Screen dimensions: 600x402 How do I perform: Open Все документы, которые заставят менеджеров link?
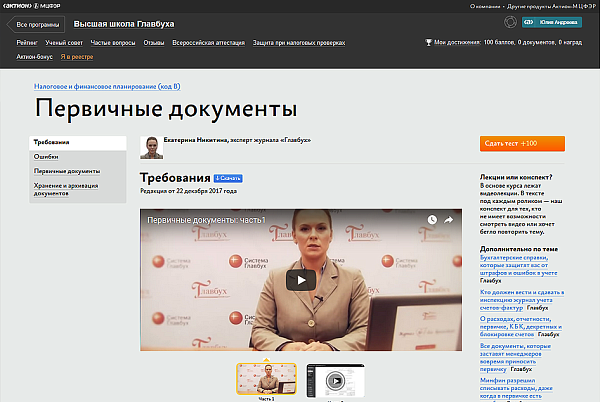coord(515,358)
